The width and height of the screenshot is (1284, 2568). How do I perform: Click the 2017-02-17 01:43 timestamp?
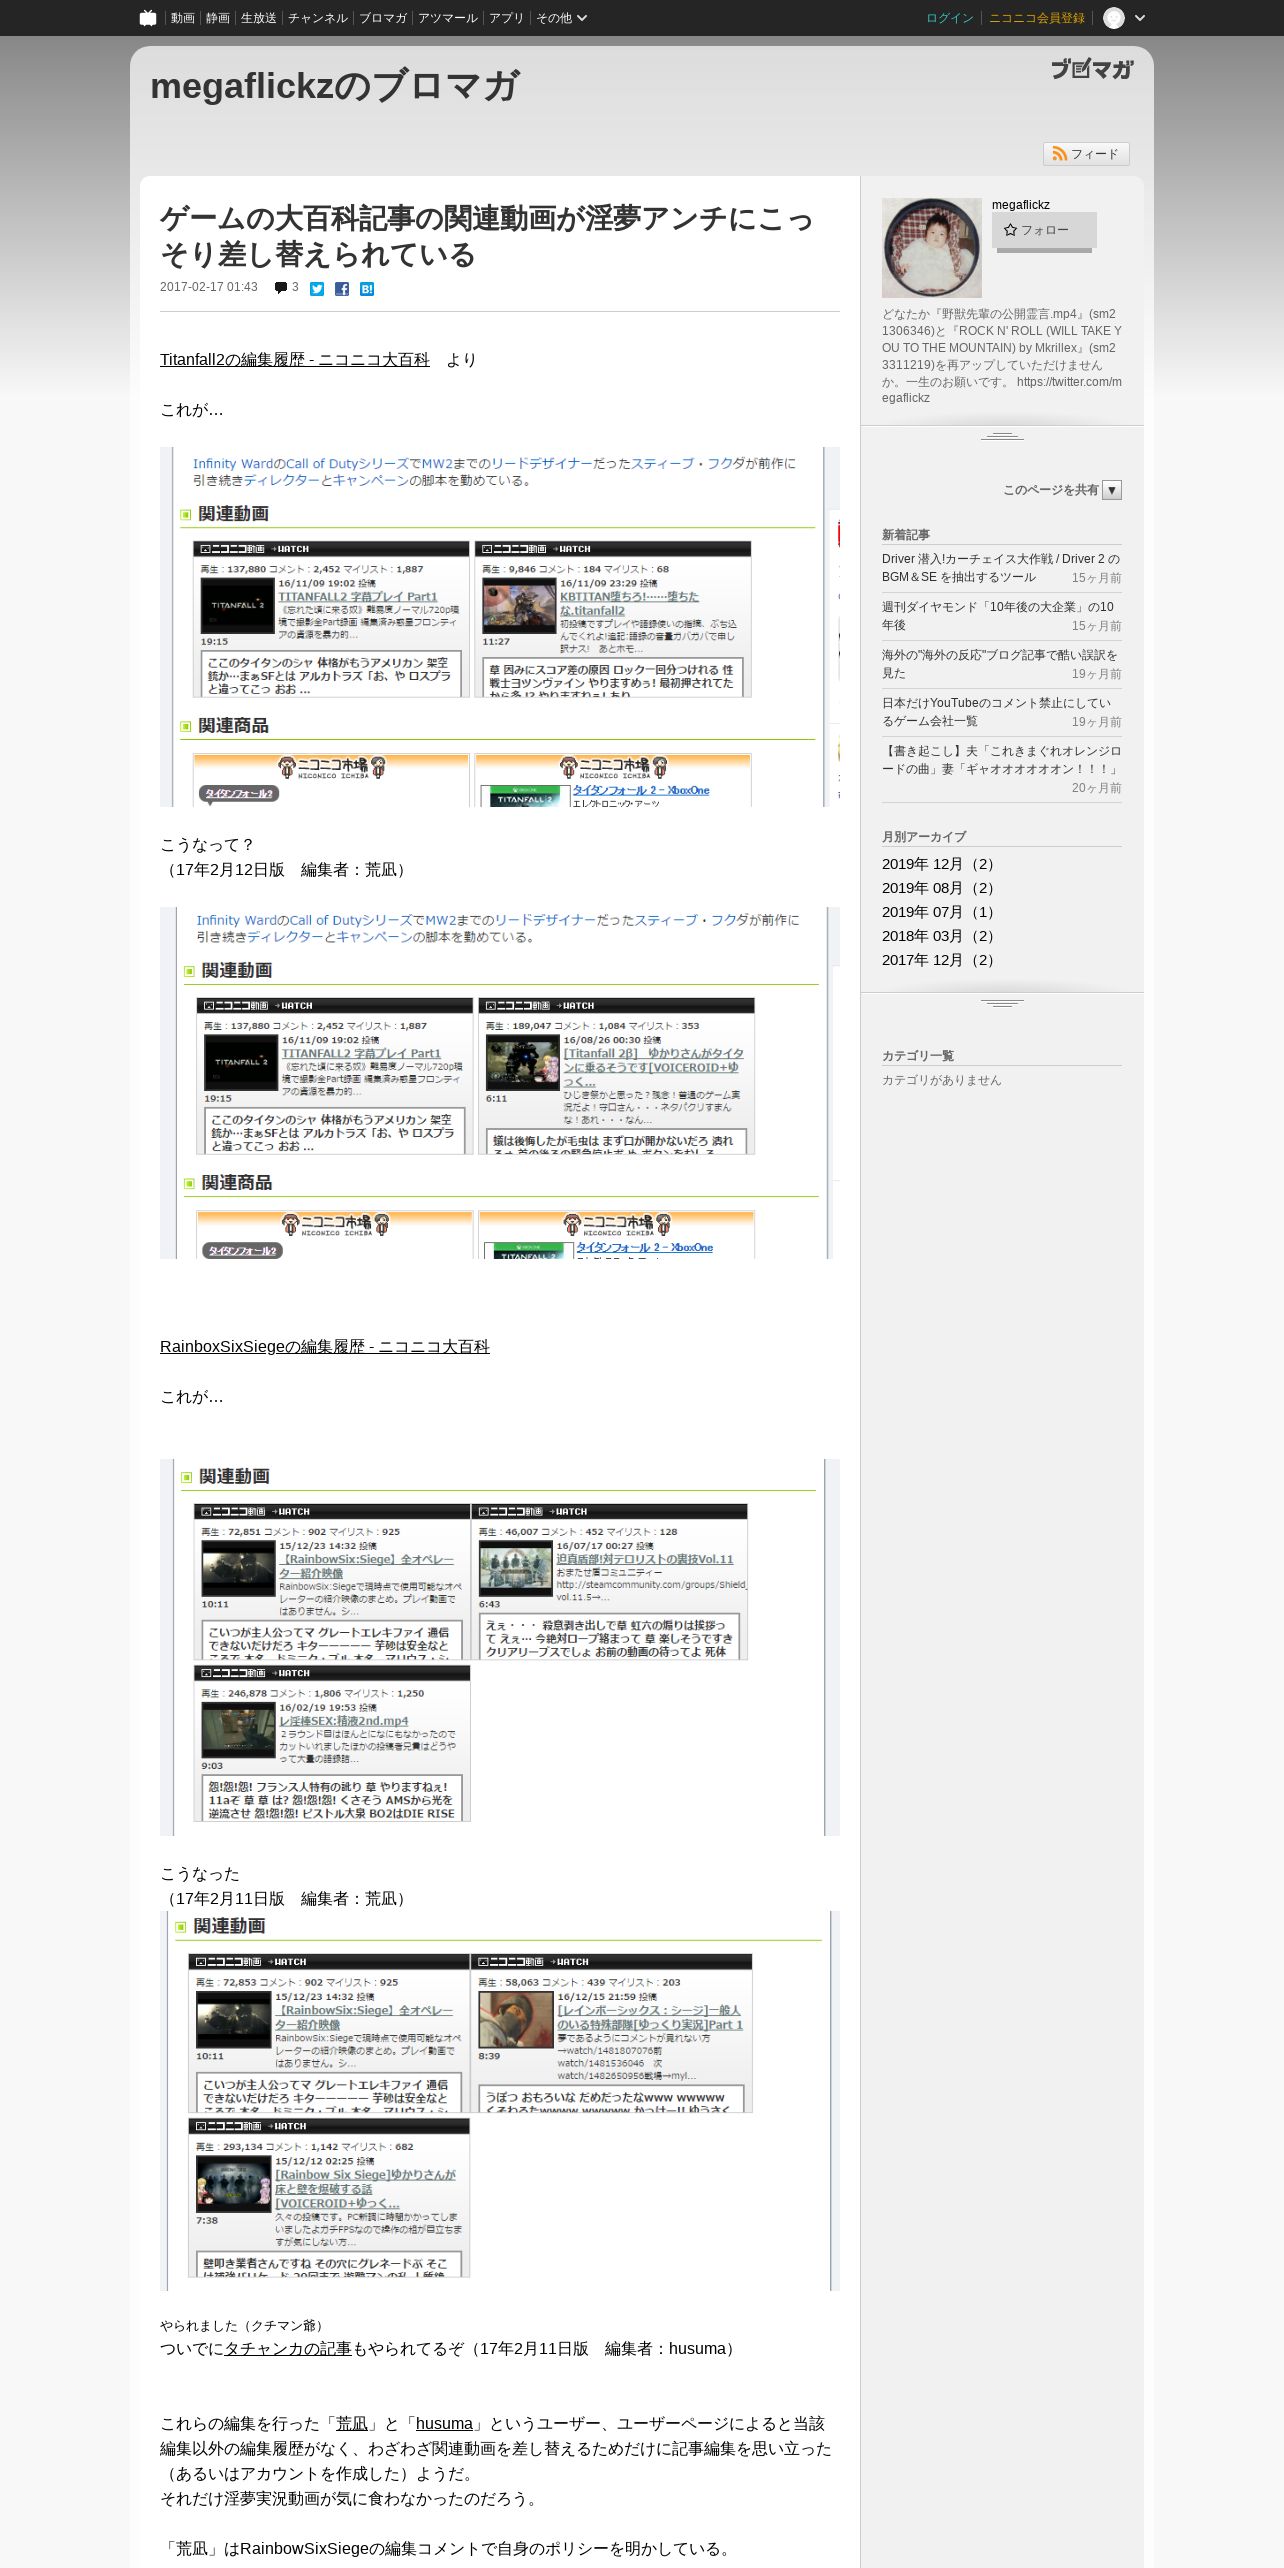tap(208, 287)
